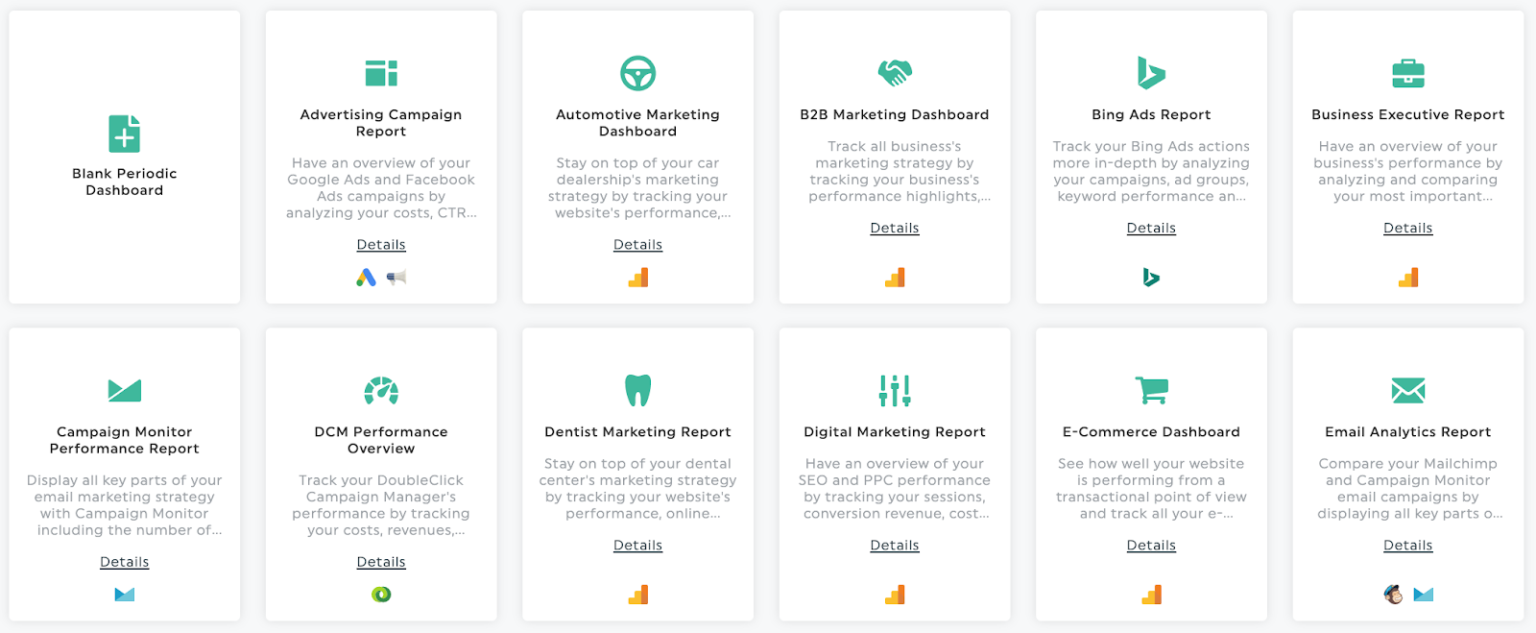Click the megaphone icon under Advertising Campaign Report
Viewport: 1536px width, 633px height.
pos(396,277)
